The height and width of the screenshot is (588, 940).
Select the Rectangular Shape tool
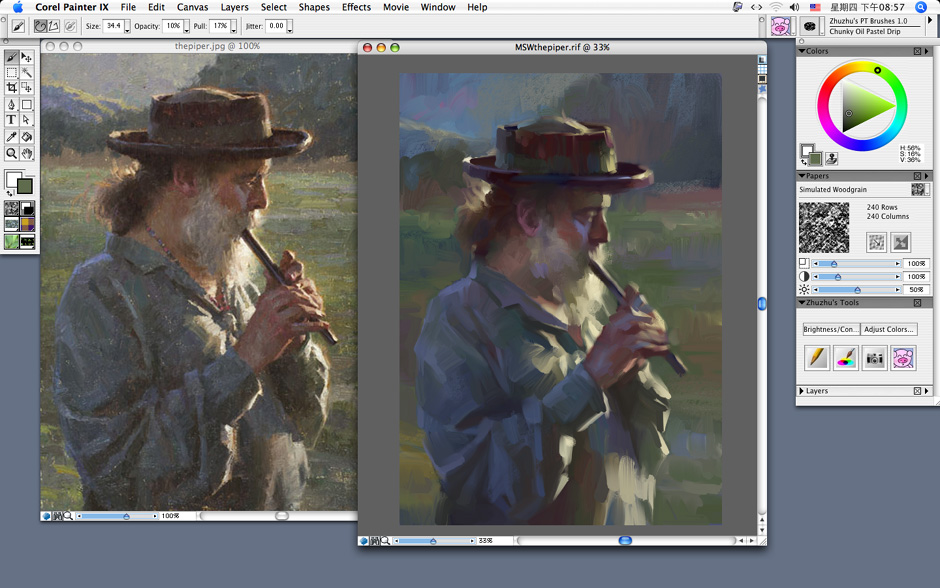coord(26,104)
